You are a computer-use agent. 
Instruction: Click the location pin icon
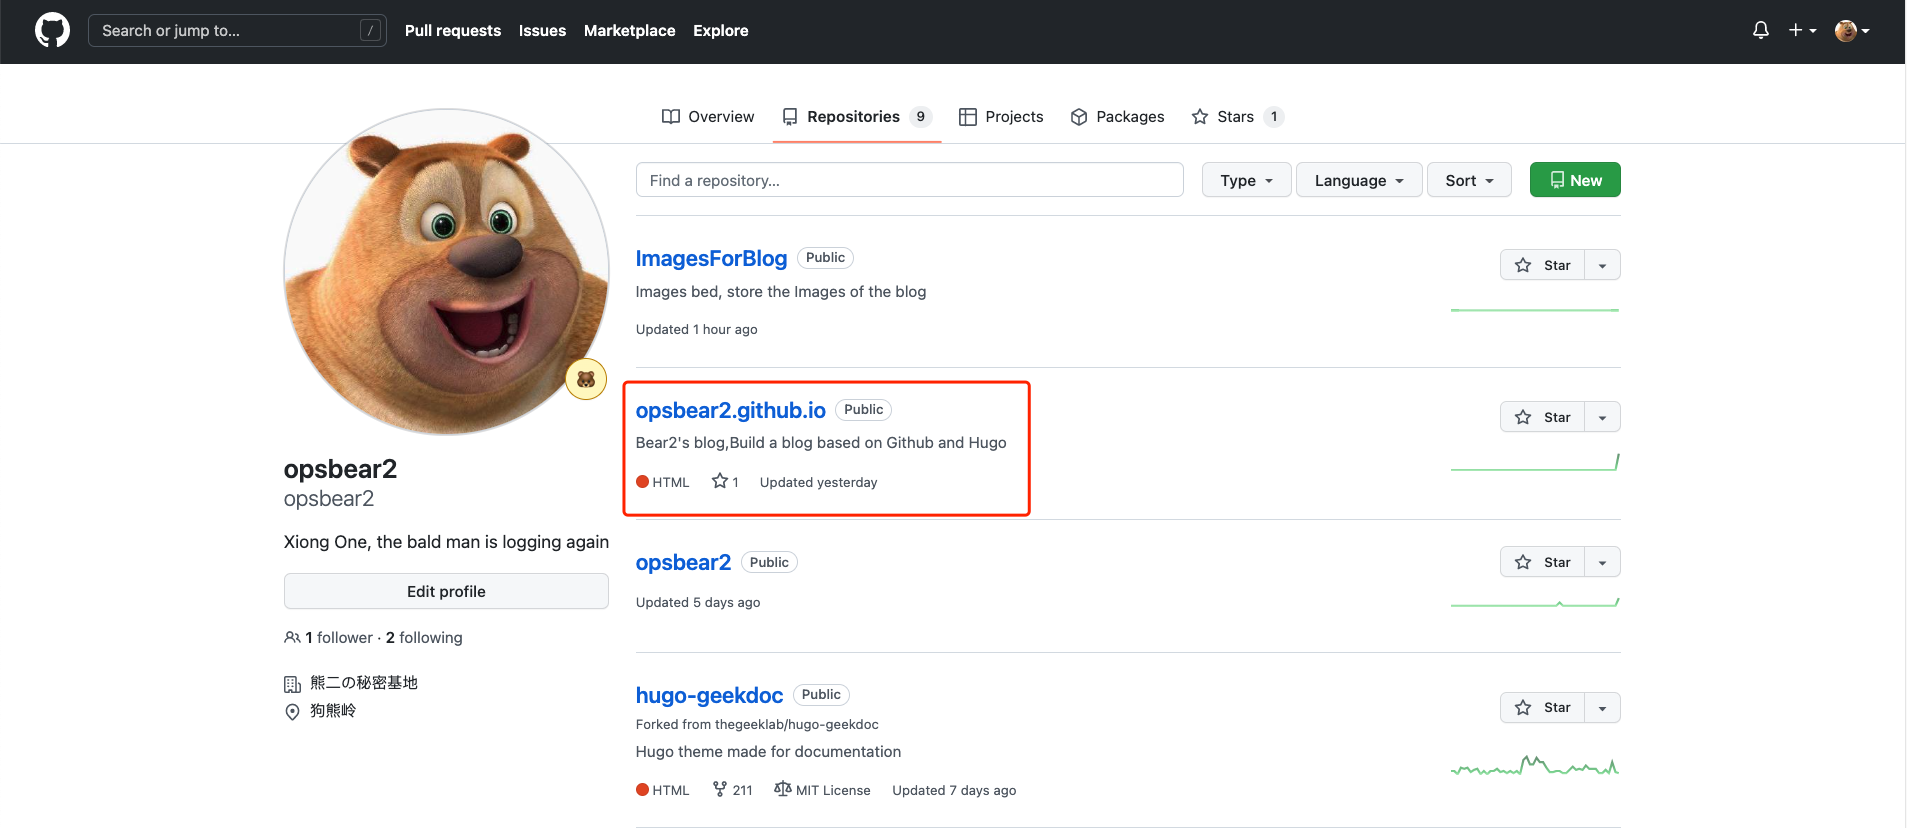pos(292,711)
